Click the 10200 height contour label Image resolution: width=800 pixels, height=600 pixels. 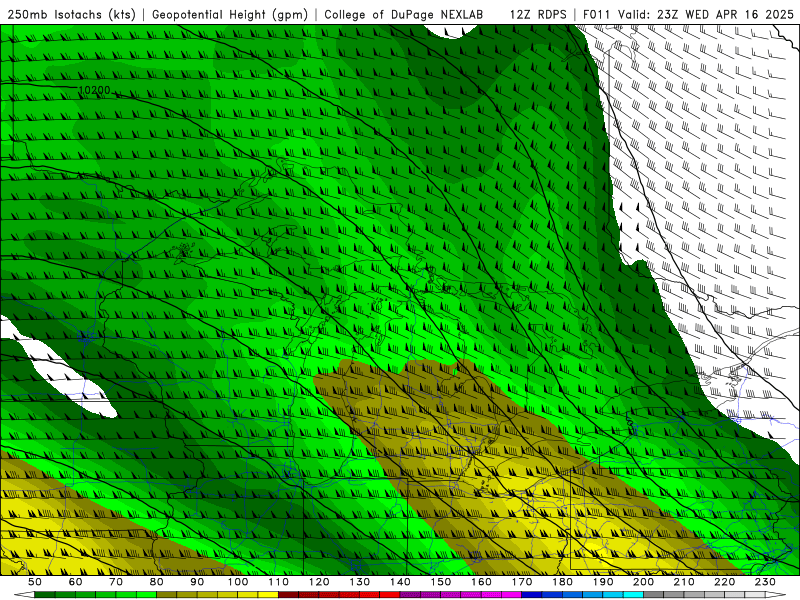[x=95, y=91]
